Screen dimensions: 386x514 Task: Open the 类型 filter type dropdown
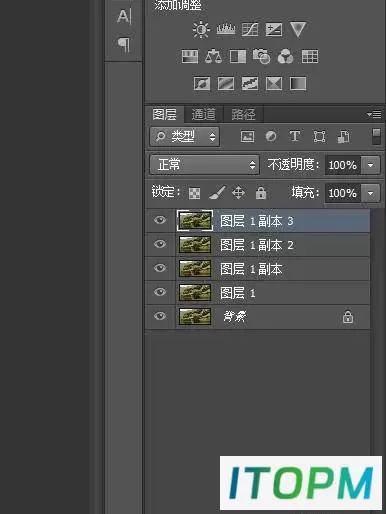184,136
